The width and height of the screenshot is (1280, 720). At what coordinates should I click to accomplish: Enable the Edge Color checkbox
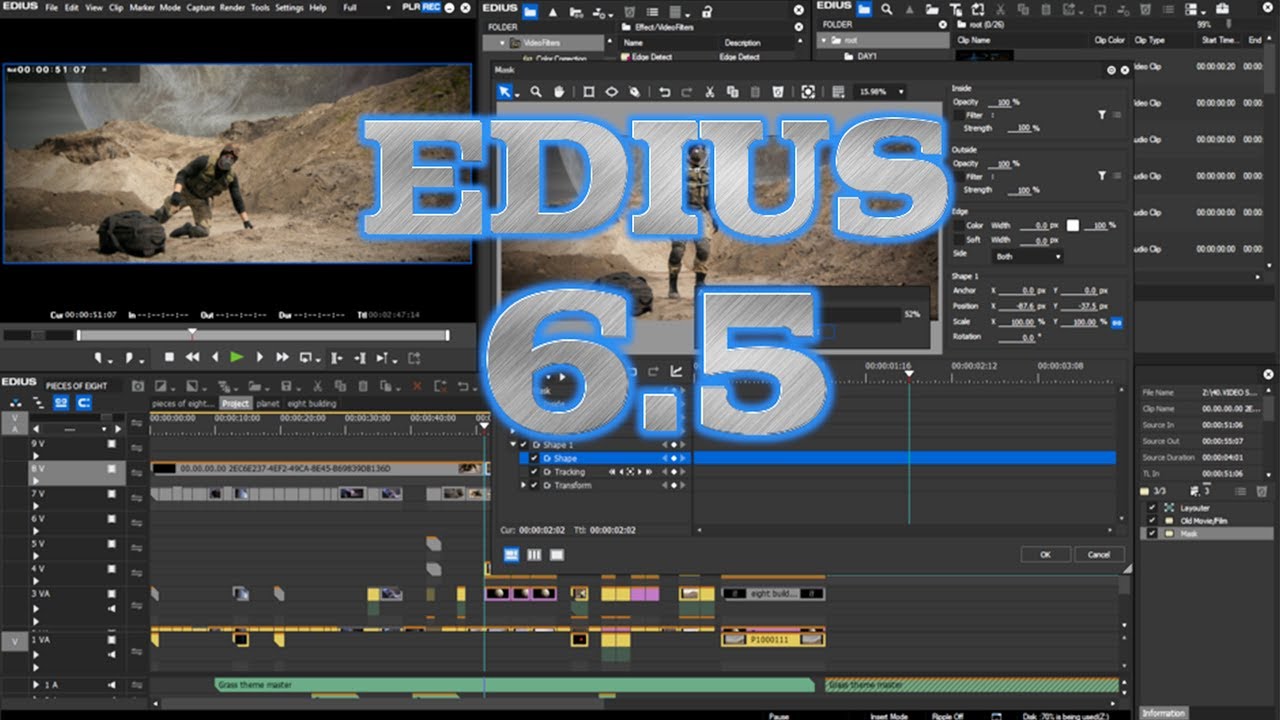point(959,226)
